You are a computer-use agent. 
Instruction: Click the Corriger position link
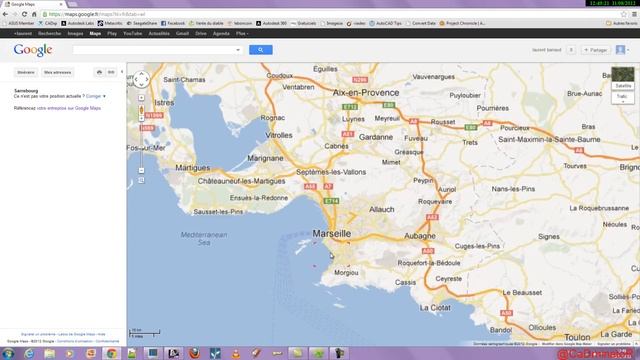pyautogui.click(x=93, y=96)
